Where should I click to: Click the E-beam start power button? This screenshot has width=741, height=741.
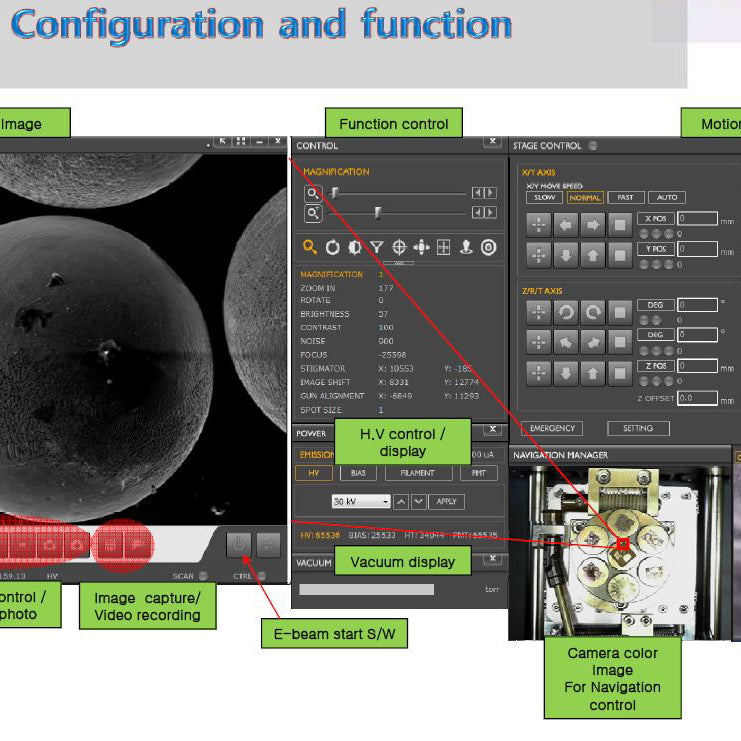pyautogui.click(x=239, y=545)
